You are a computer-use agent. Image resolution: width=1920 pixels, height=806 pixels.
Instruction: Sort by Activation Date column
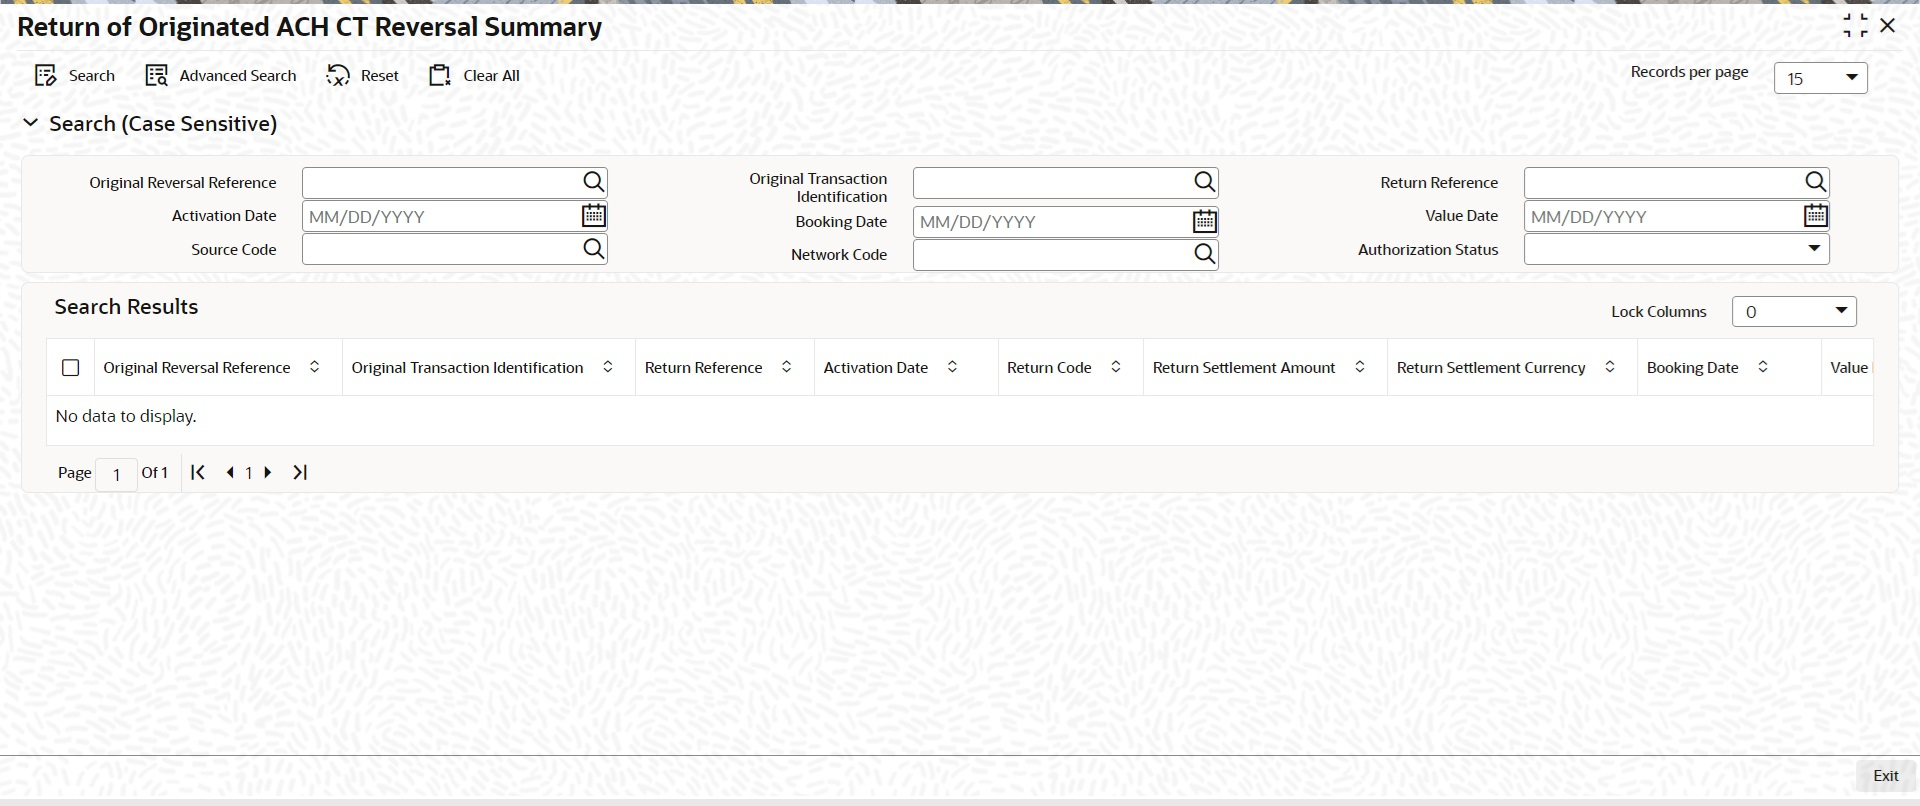coord(953,367)
